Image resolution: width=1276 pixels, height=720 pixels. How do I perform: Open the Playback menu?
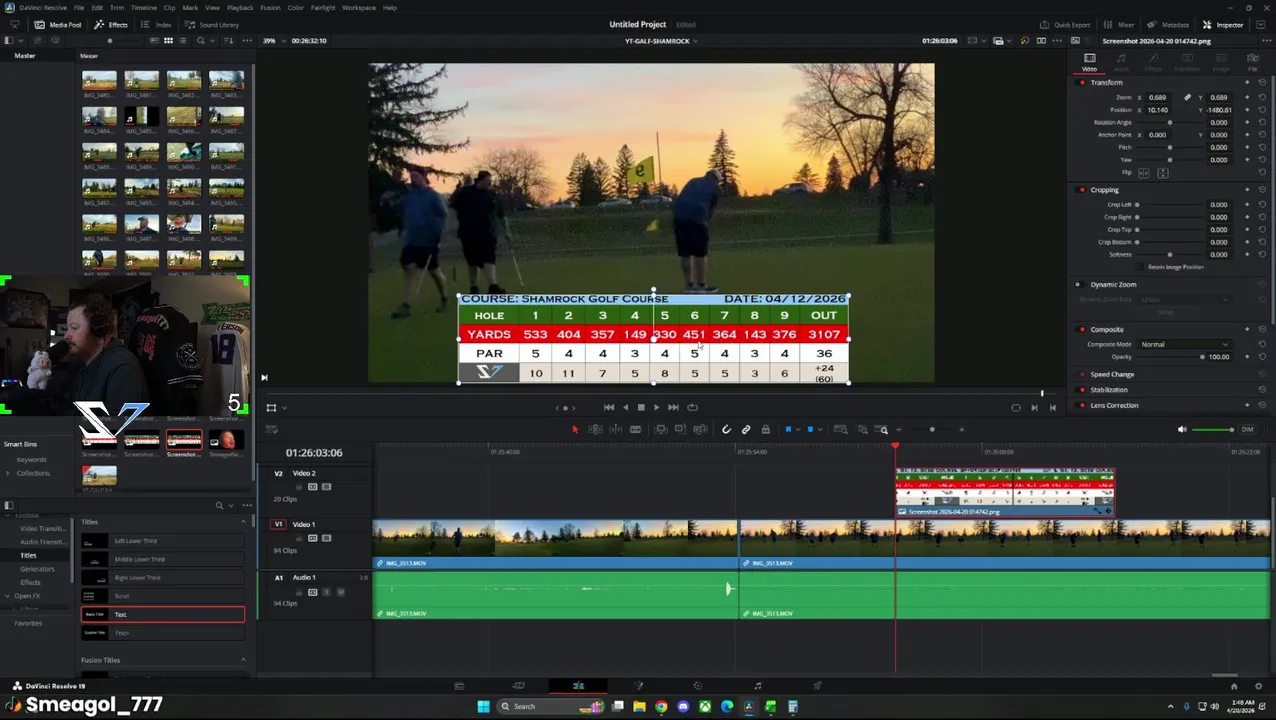click(x=241, y=8)
